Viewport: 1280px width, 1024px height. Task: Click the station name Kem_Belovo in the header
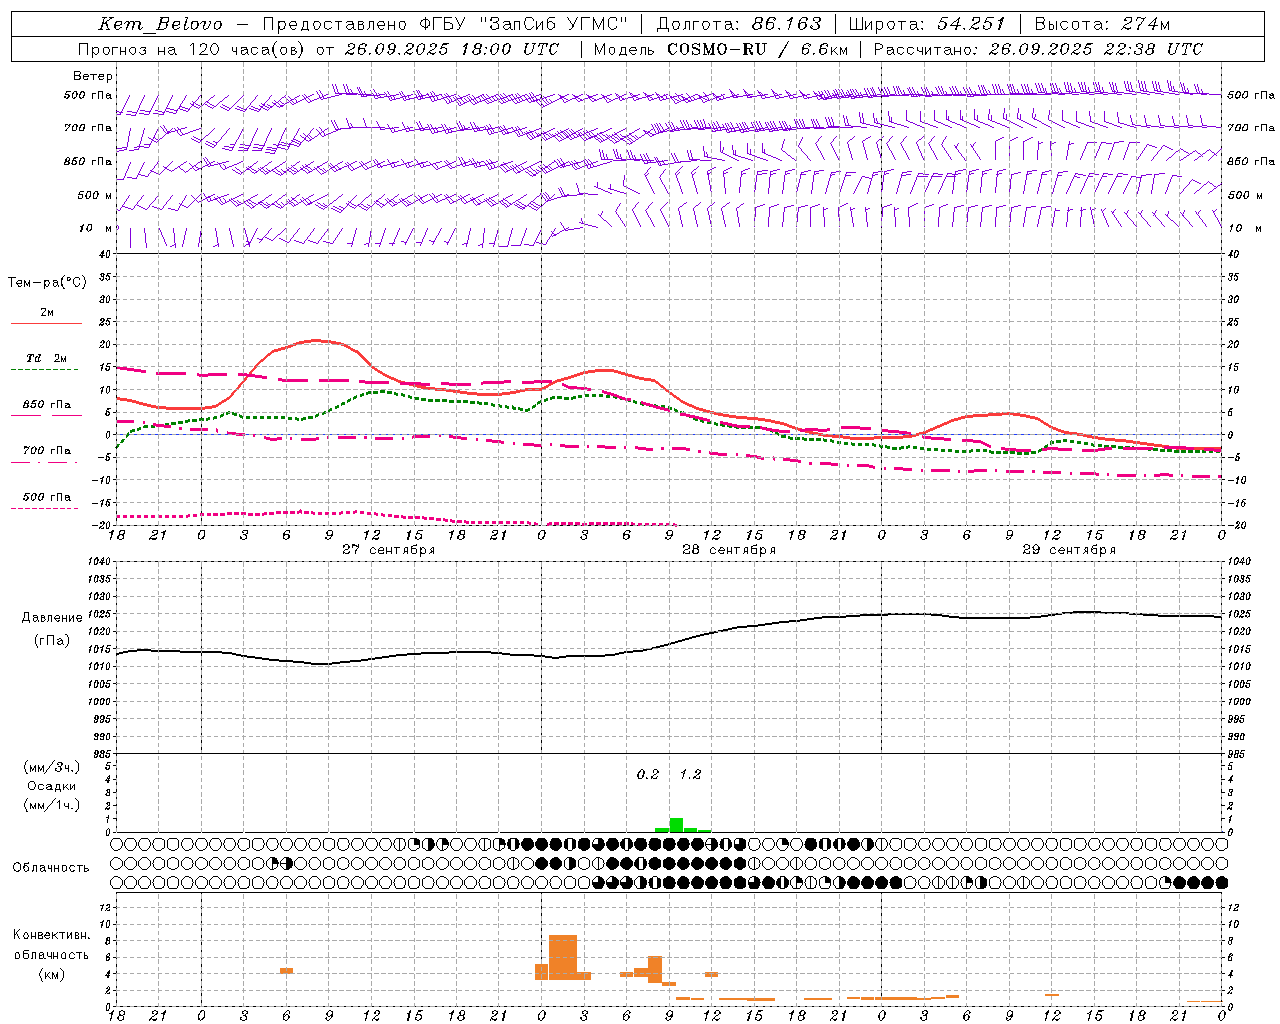160,24
